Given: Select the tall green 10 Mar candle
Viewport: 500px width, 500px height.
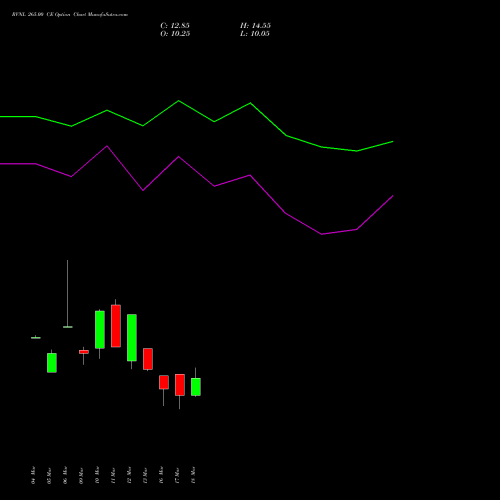Looking at the screenshot, I should (x=100, y=330).
